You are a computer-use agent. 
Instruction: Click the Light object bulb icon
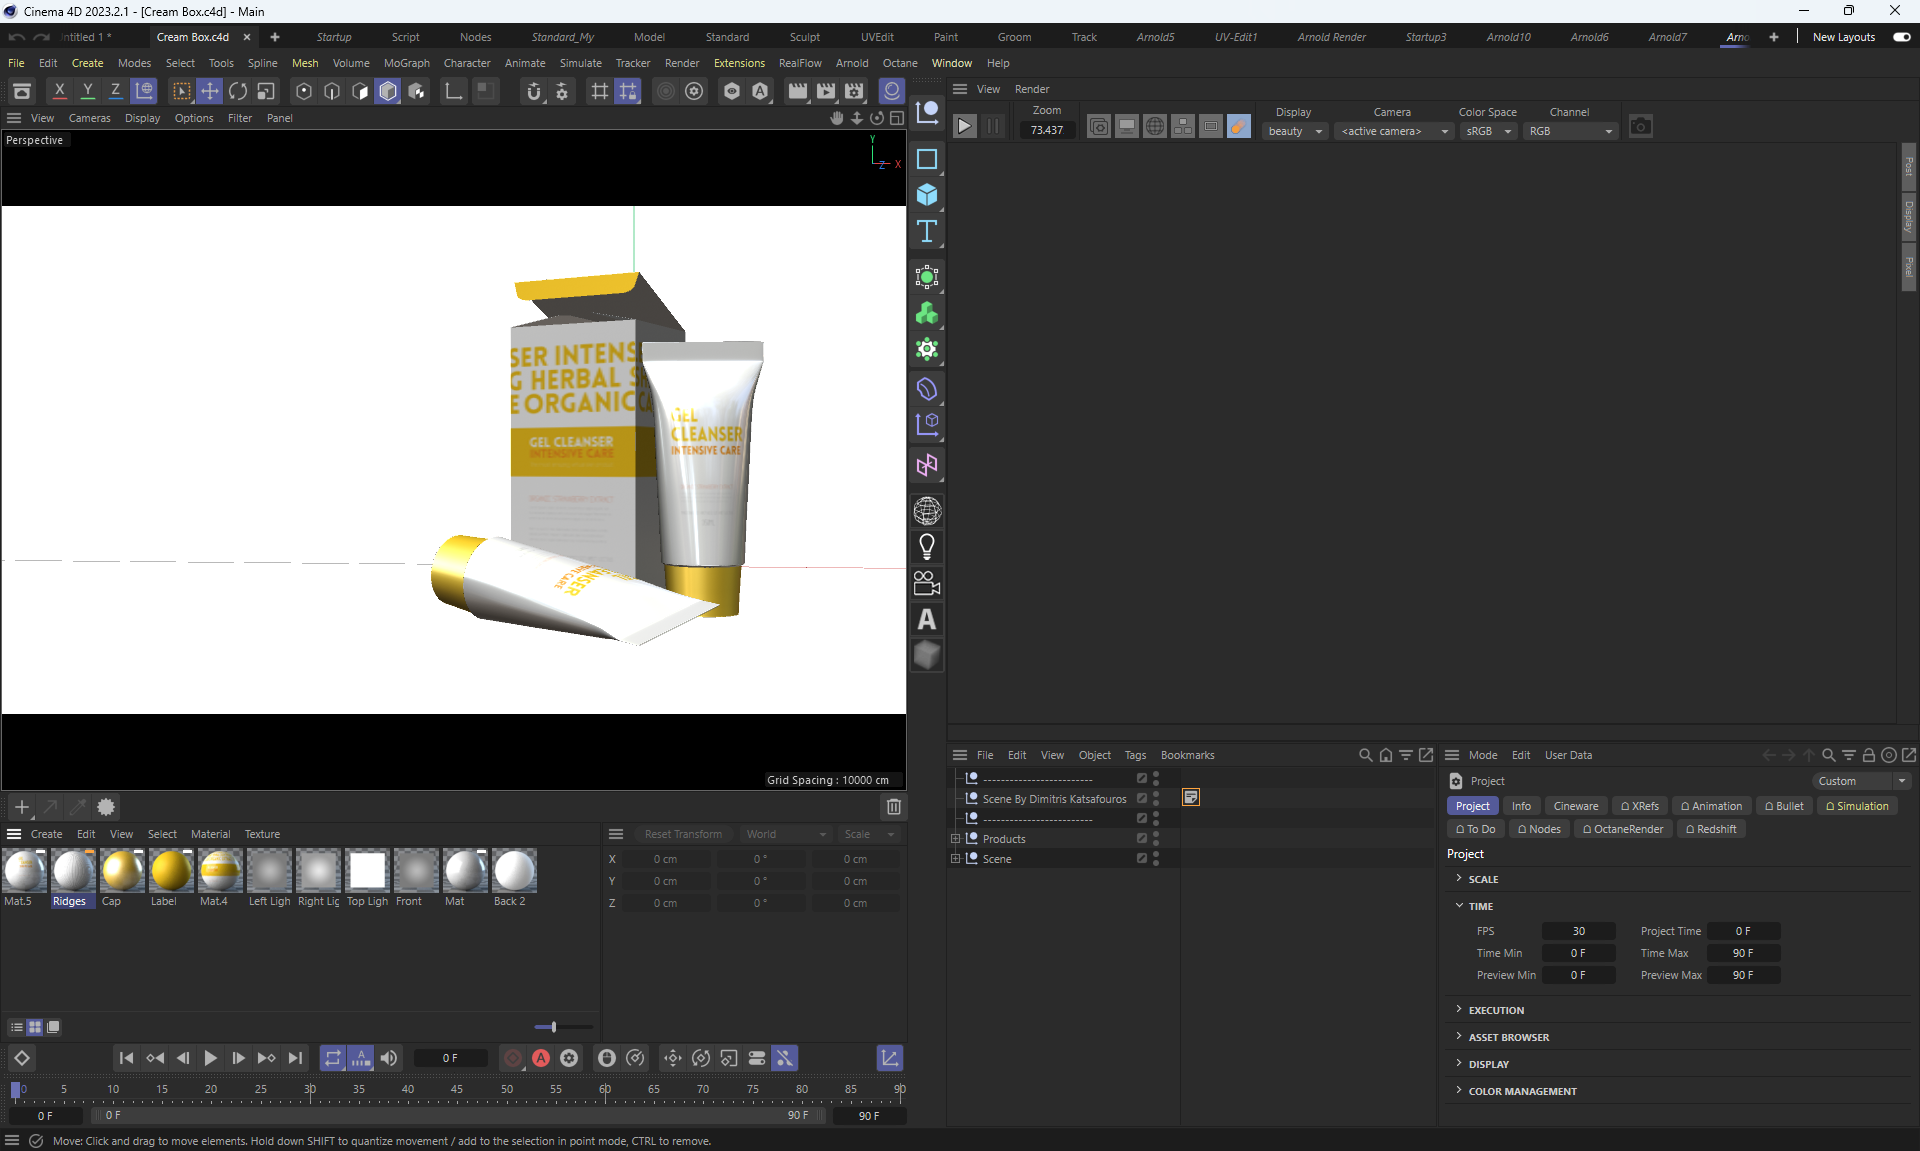(x=927, y=547)
